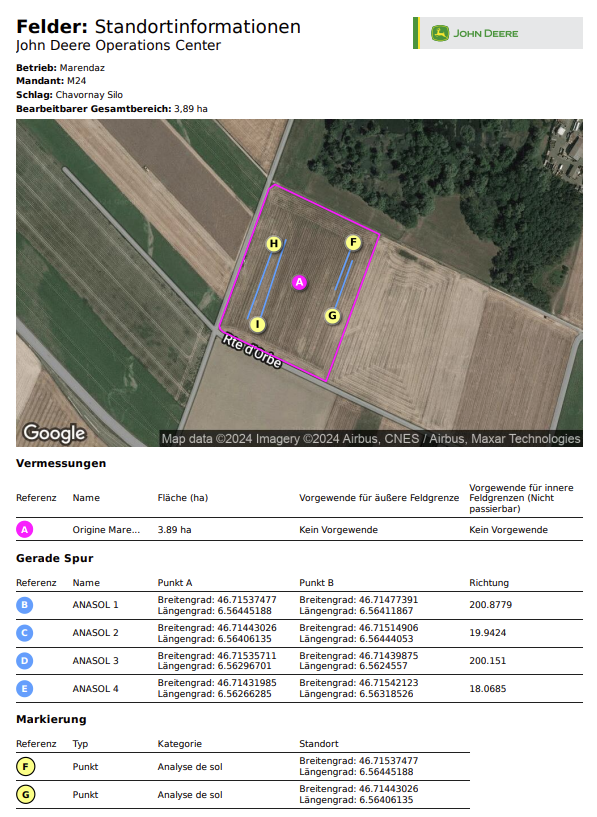The width and height of the screenshot is (597, 817).
Task: Click the John Deere logo
Action: coord(475,33)
